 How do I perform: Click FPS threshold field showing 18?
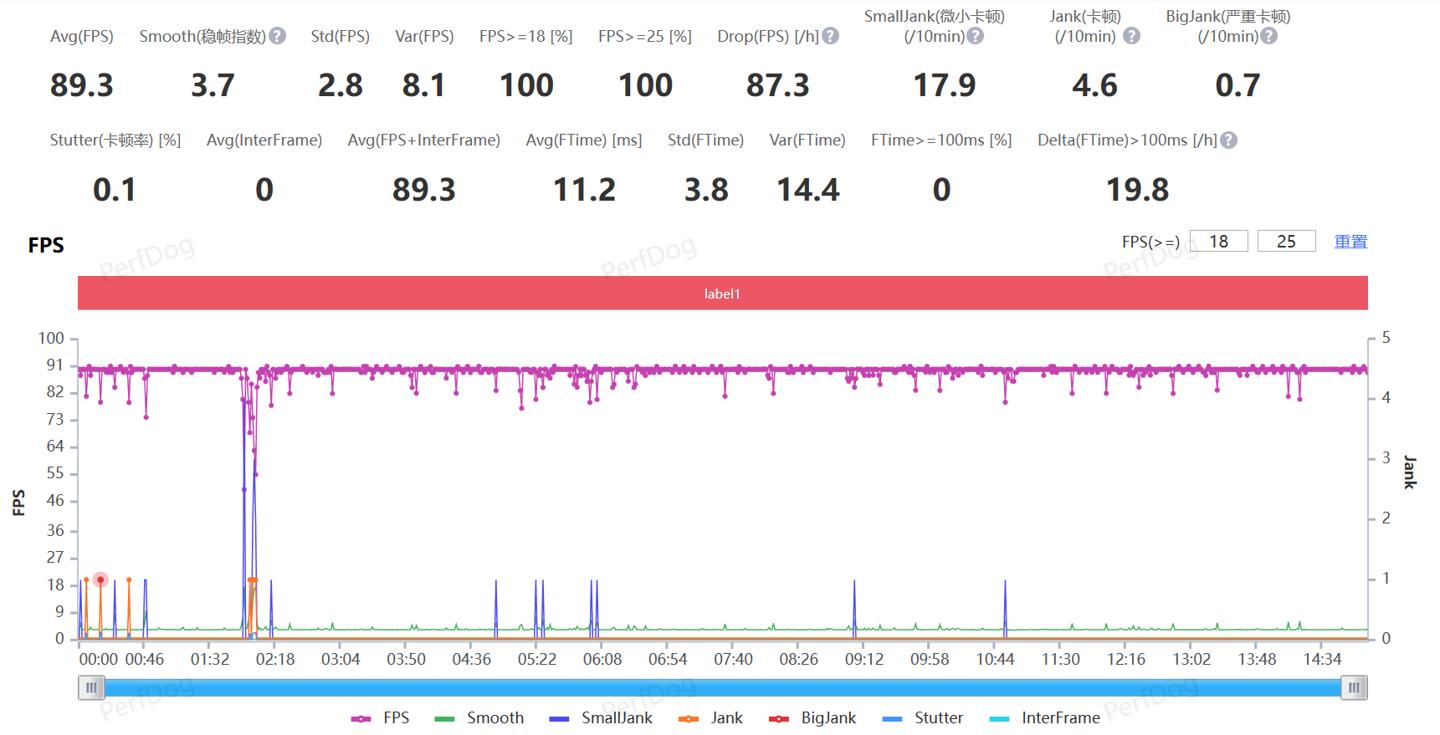[1218, 241]
